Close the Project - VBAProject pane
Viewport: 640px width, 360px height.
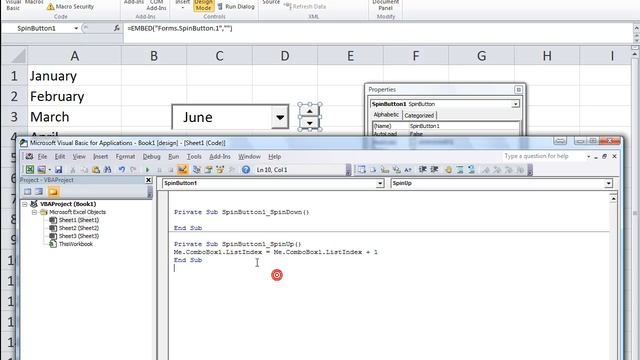[149, 180]
